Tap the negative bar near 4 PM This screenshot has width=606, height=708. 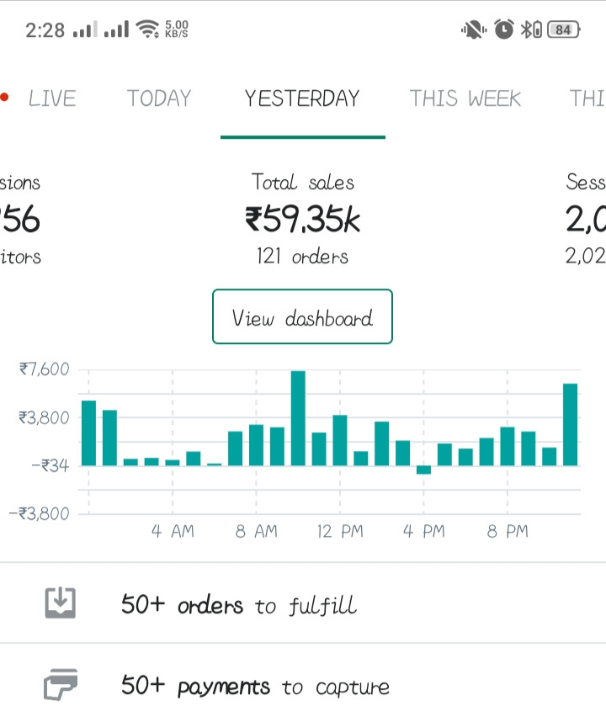pyautogui.click(x=424, y=469)
